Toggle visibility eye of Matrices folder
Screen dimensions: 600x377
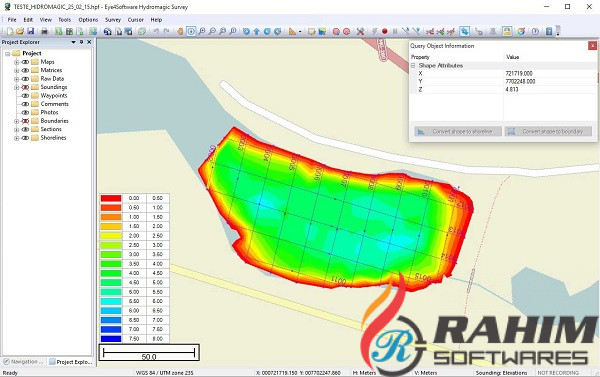tap(25, 70)
